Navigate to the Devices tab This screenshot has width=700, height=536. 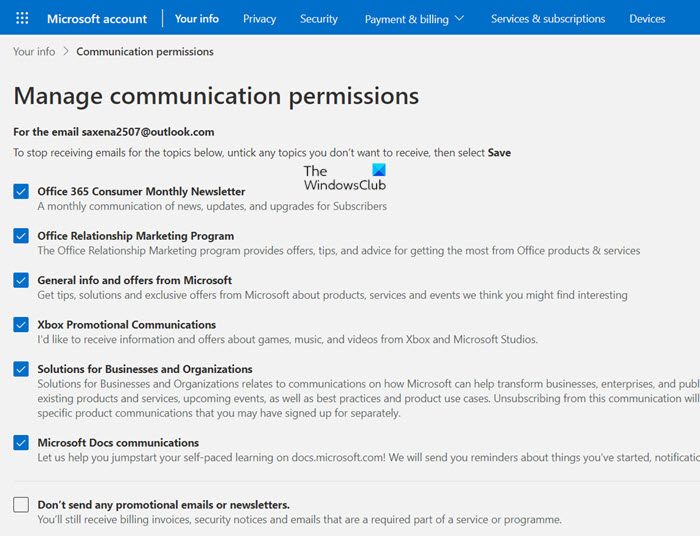click(647, 18)
